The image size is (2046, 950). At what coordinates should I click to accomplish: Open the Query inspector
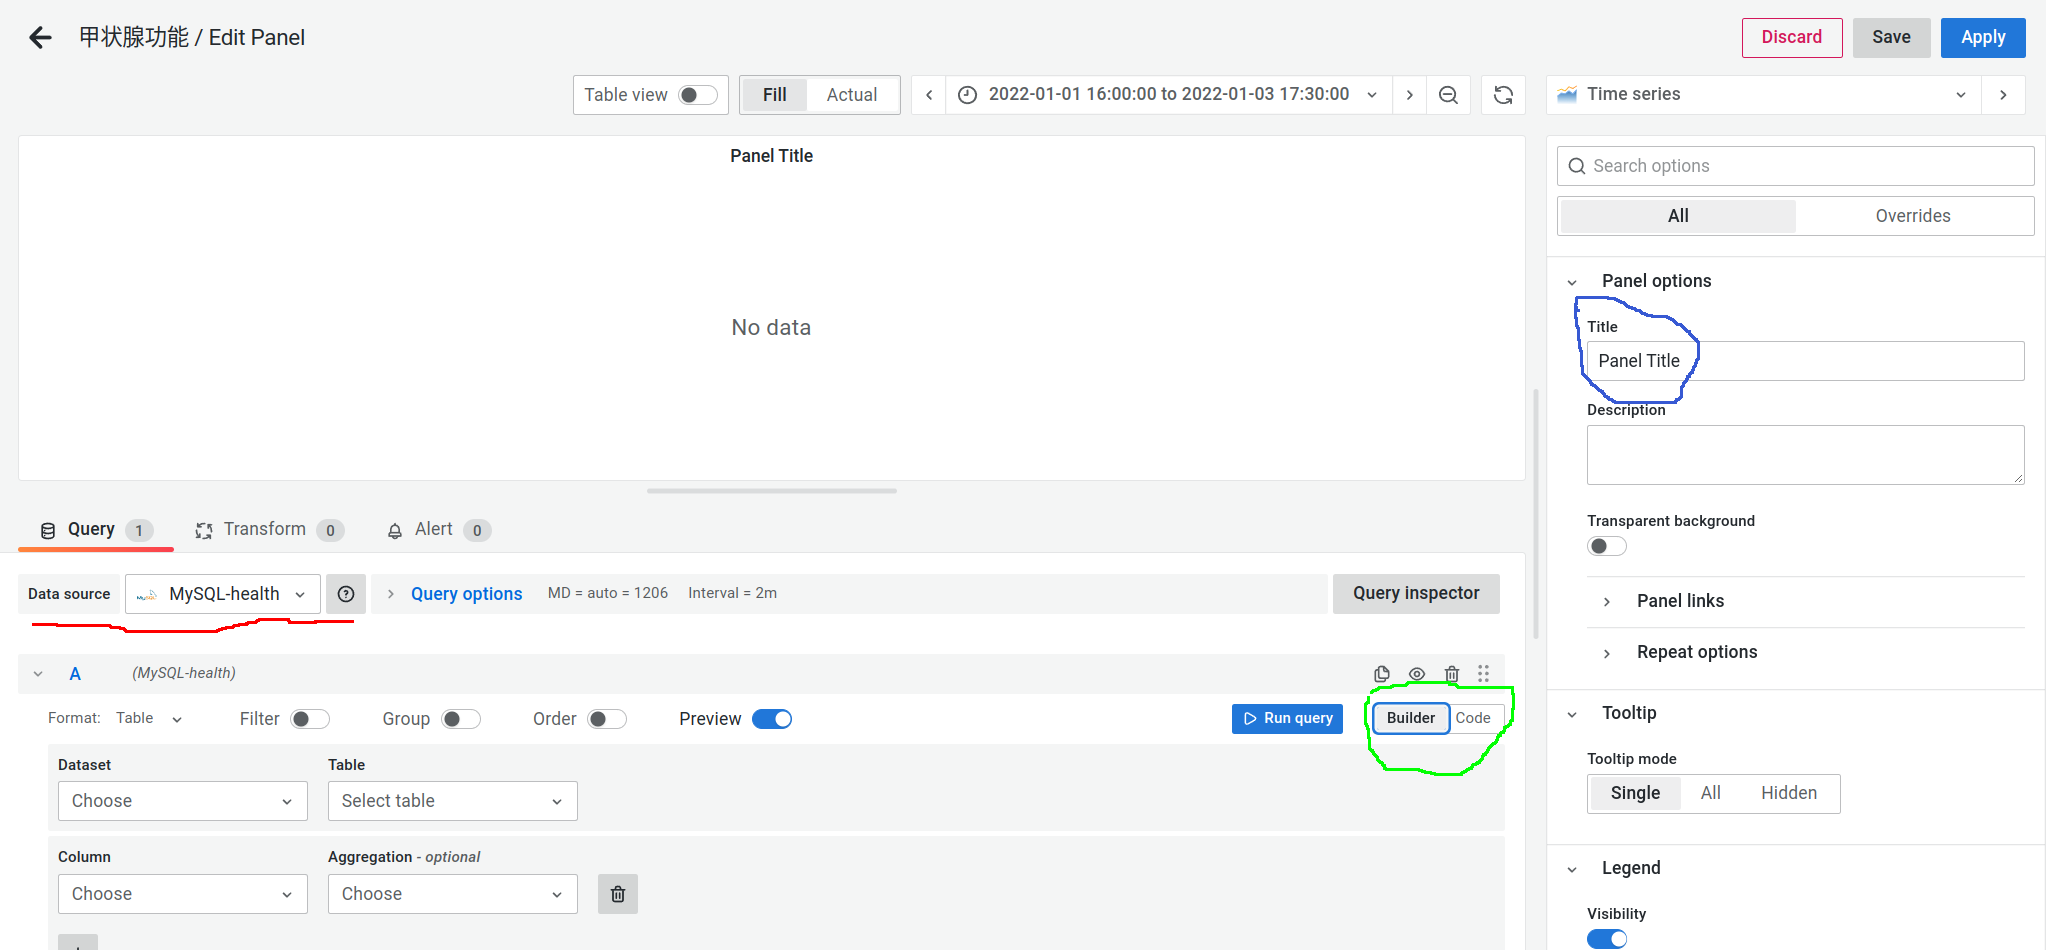tap(1416, 594)
